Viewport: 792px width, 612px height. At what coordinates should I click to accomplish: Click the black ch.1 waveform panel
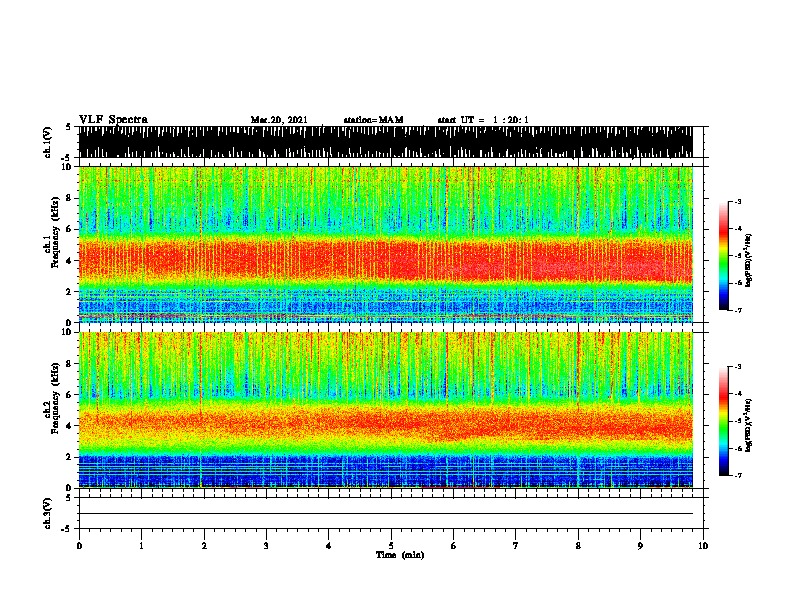[x=385, y=142]
